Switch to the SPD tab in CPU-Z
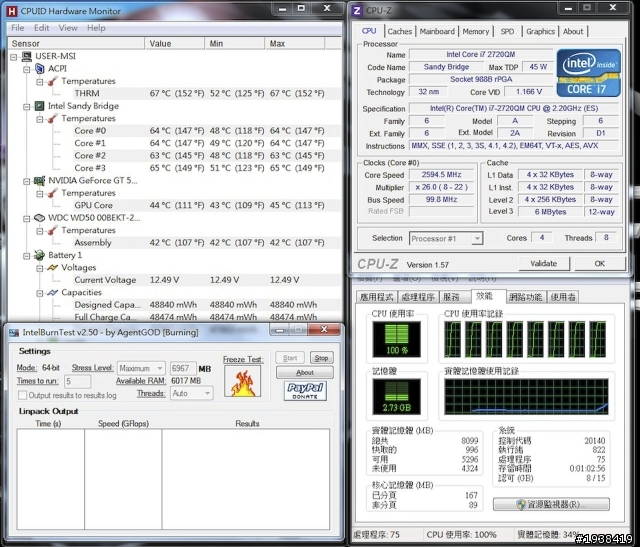The width and height of the screenshot is (640, 547). pos(507,31)
